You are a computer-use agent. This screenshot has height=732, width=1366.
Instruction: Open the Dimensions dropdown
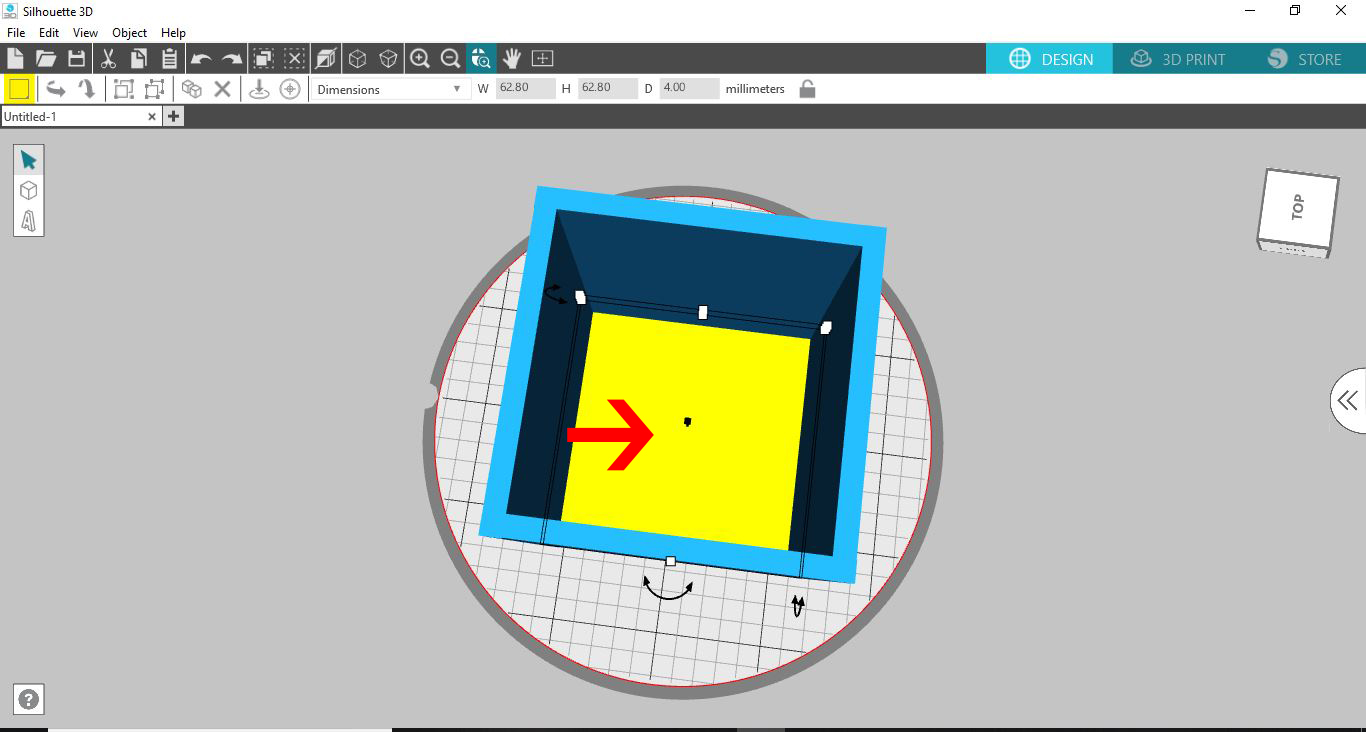point(390,89)
